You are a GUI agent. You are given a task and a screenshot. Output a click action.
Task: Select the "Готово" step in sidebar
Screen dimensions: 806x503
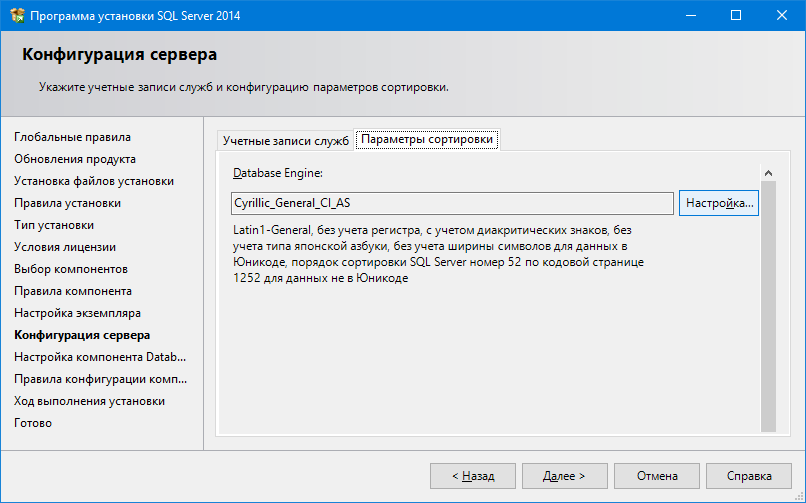point(33,423)
